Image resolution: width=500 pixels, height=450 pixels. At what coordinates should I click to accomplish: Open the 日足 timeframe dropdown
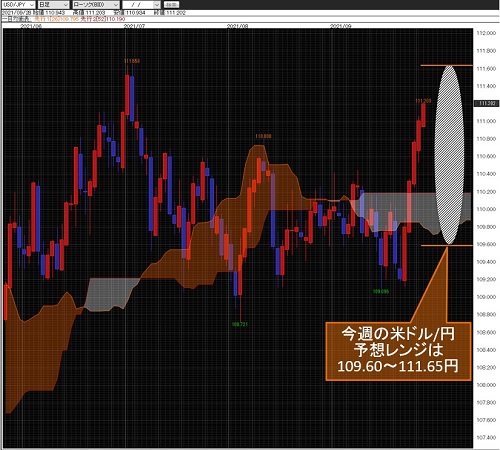(x=54, y=5)
